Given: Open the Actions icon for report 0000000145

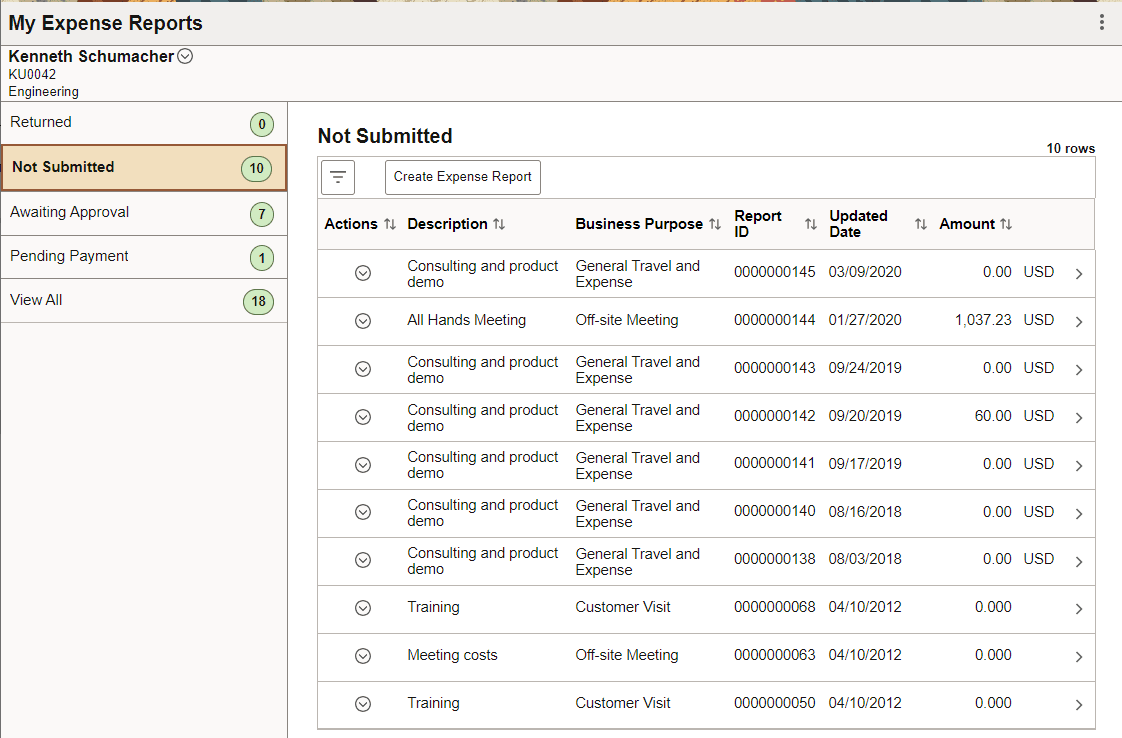Looking at the screenshot, I should point(363,272).
